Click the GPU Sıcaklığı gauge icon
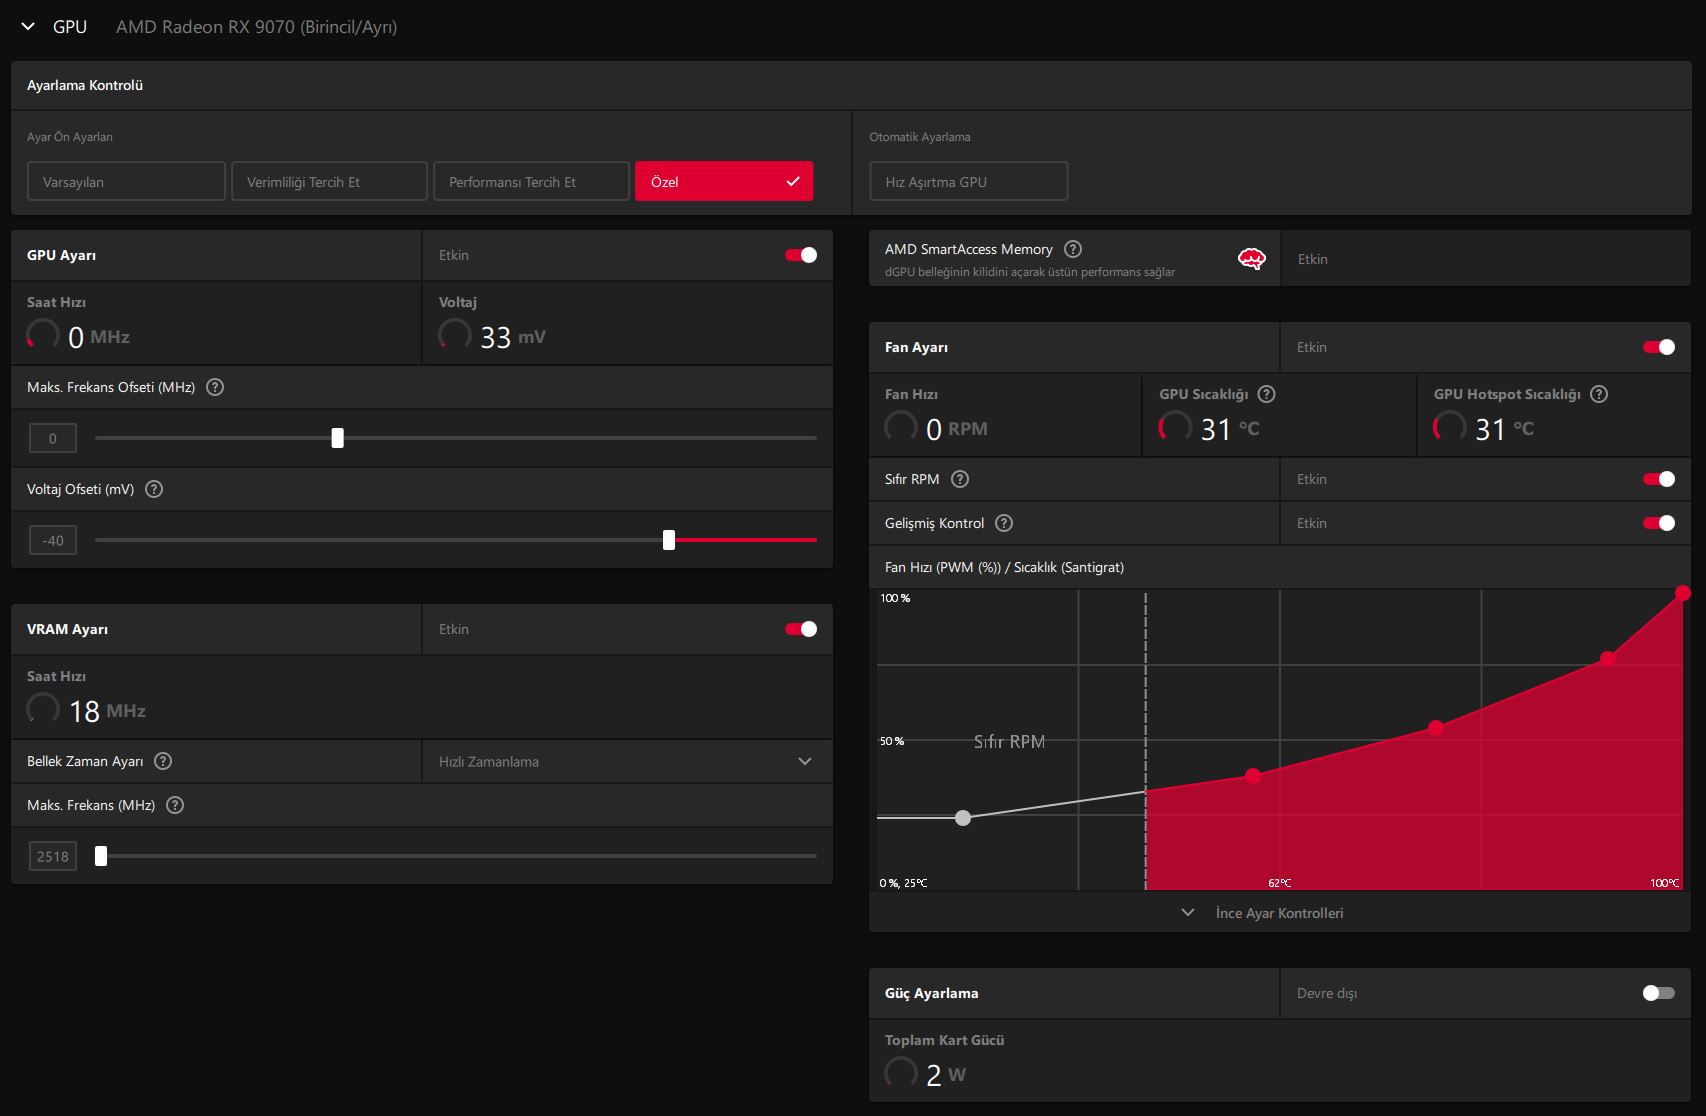1706x1116 pixels. pos(1175,426)
